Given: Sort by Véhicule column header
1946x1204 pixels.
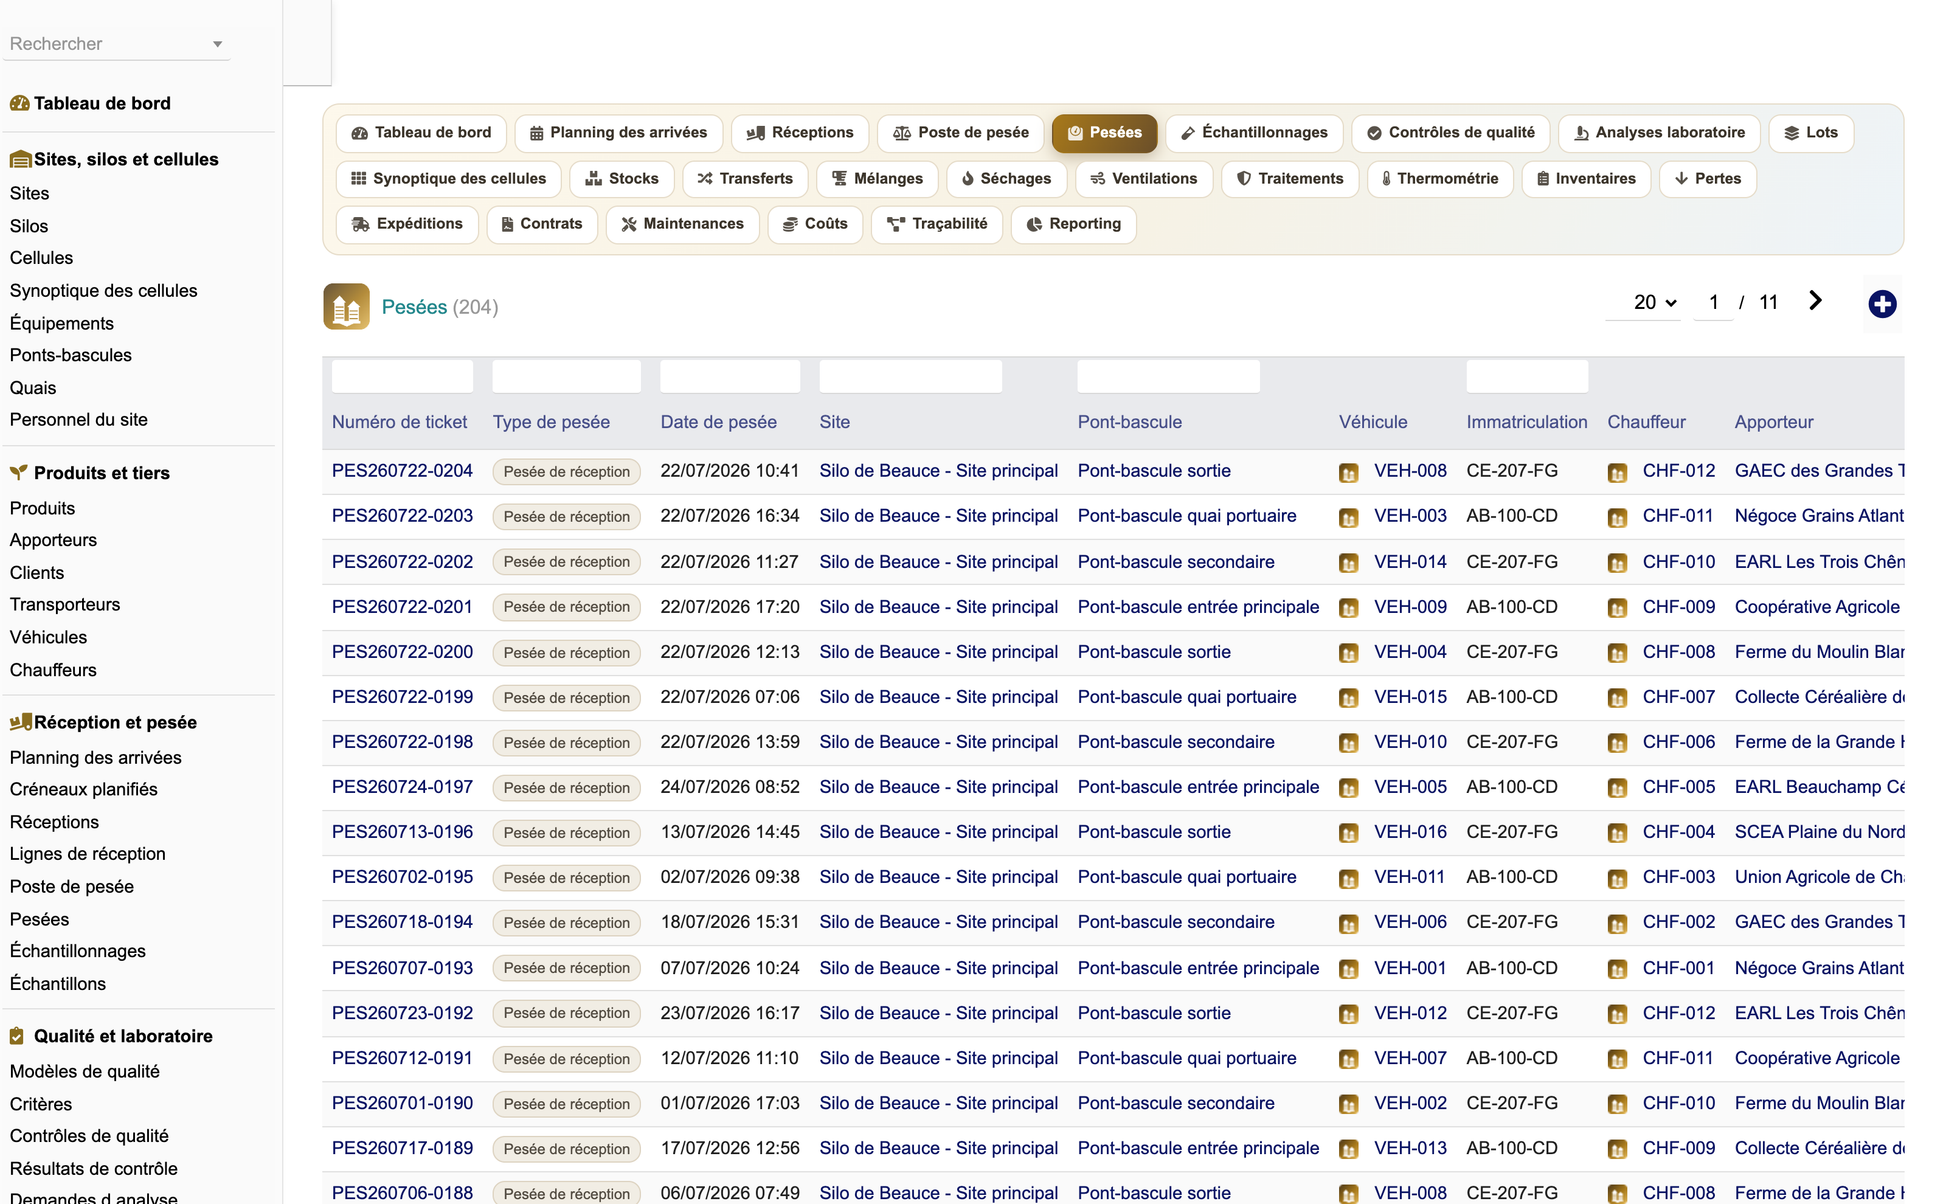Looking at the screenshot, I should coord(1373,422).
